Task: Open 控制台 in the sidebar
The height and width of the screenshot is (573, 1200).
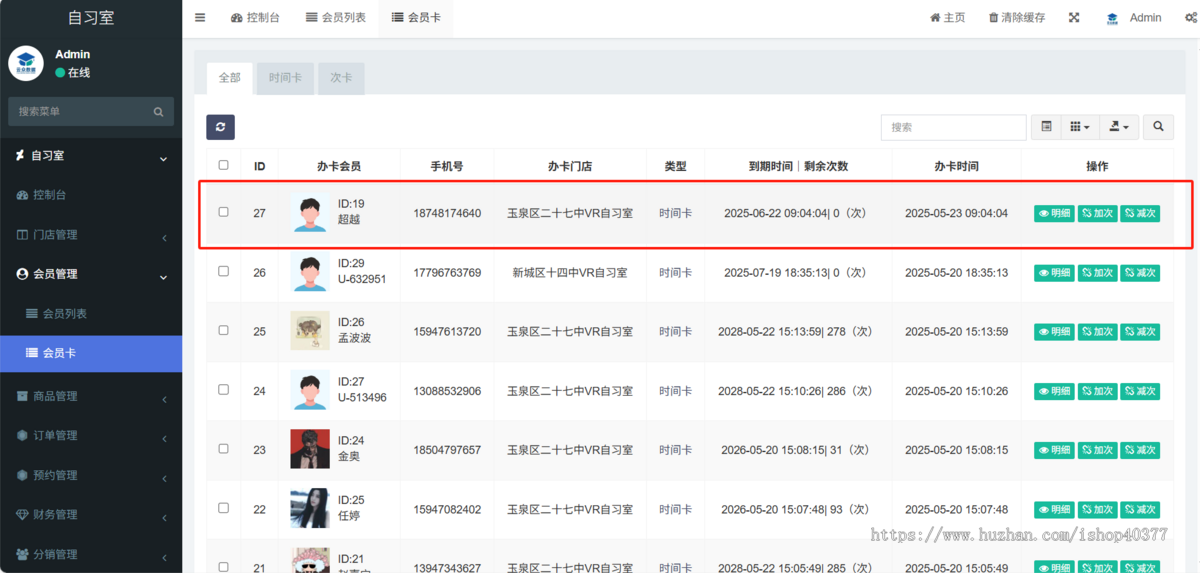Action: (x=91, y=195)
